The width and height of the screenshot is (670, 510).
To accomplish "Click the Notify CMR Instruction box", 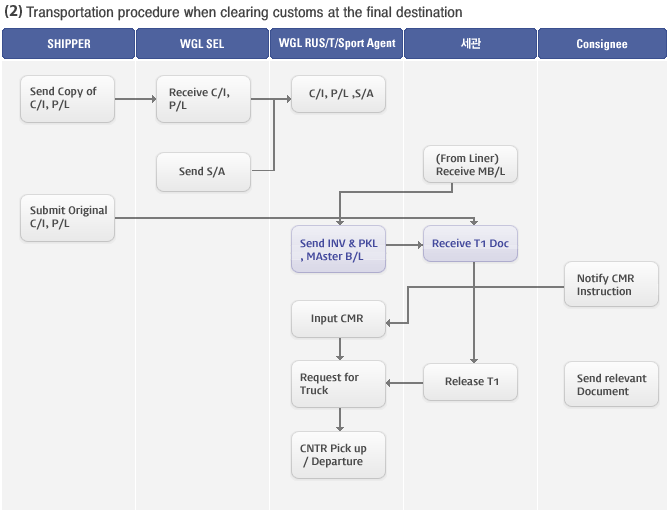I will pos(611,284).
